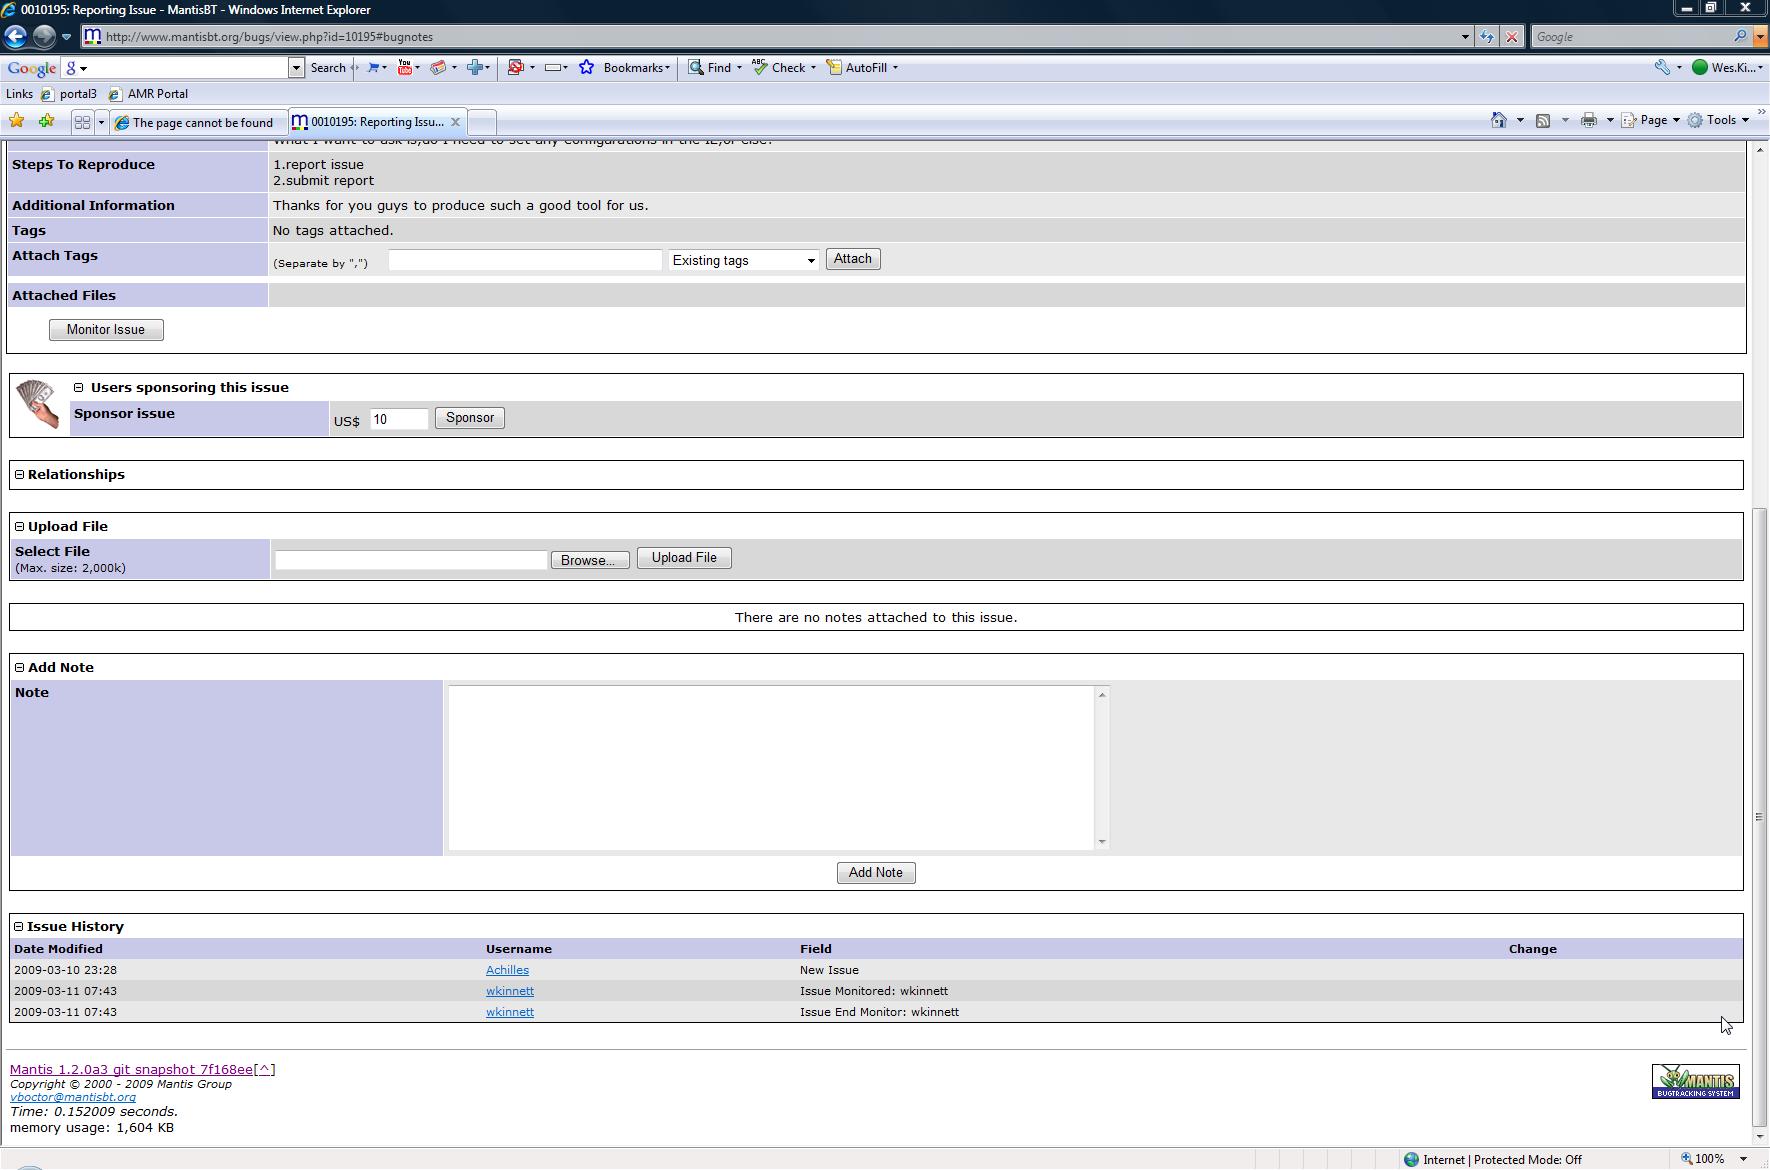Open the Quick Tabs grid icon

click(82, 122)
